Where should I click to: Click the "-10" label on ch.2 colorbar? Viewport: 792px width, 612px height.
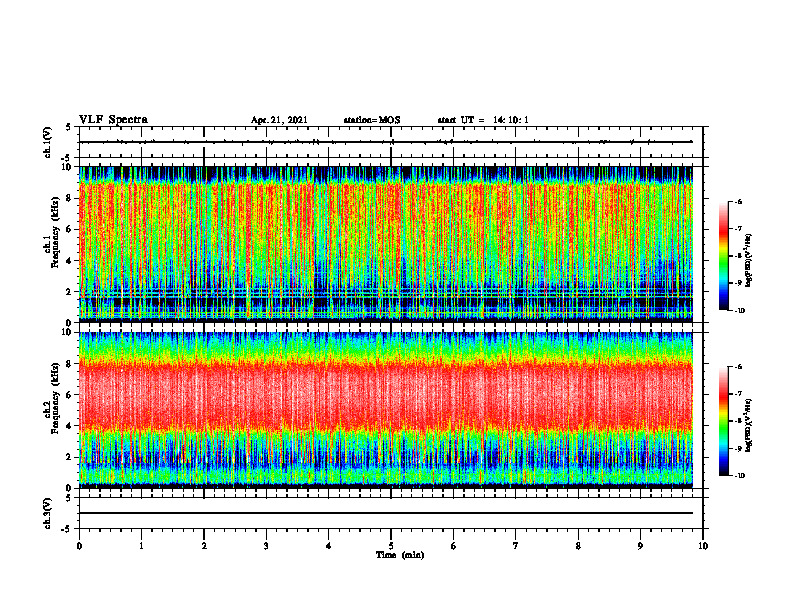coord(739,476)
